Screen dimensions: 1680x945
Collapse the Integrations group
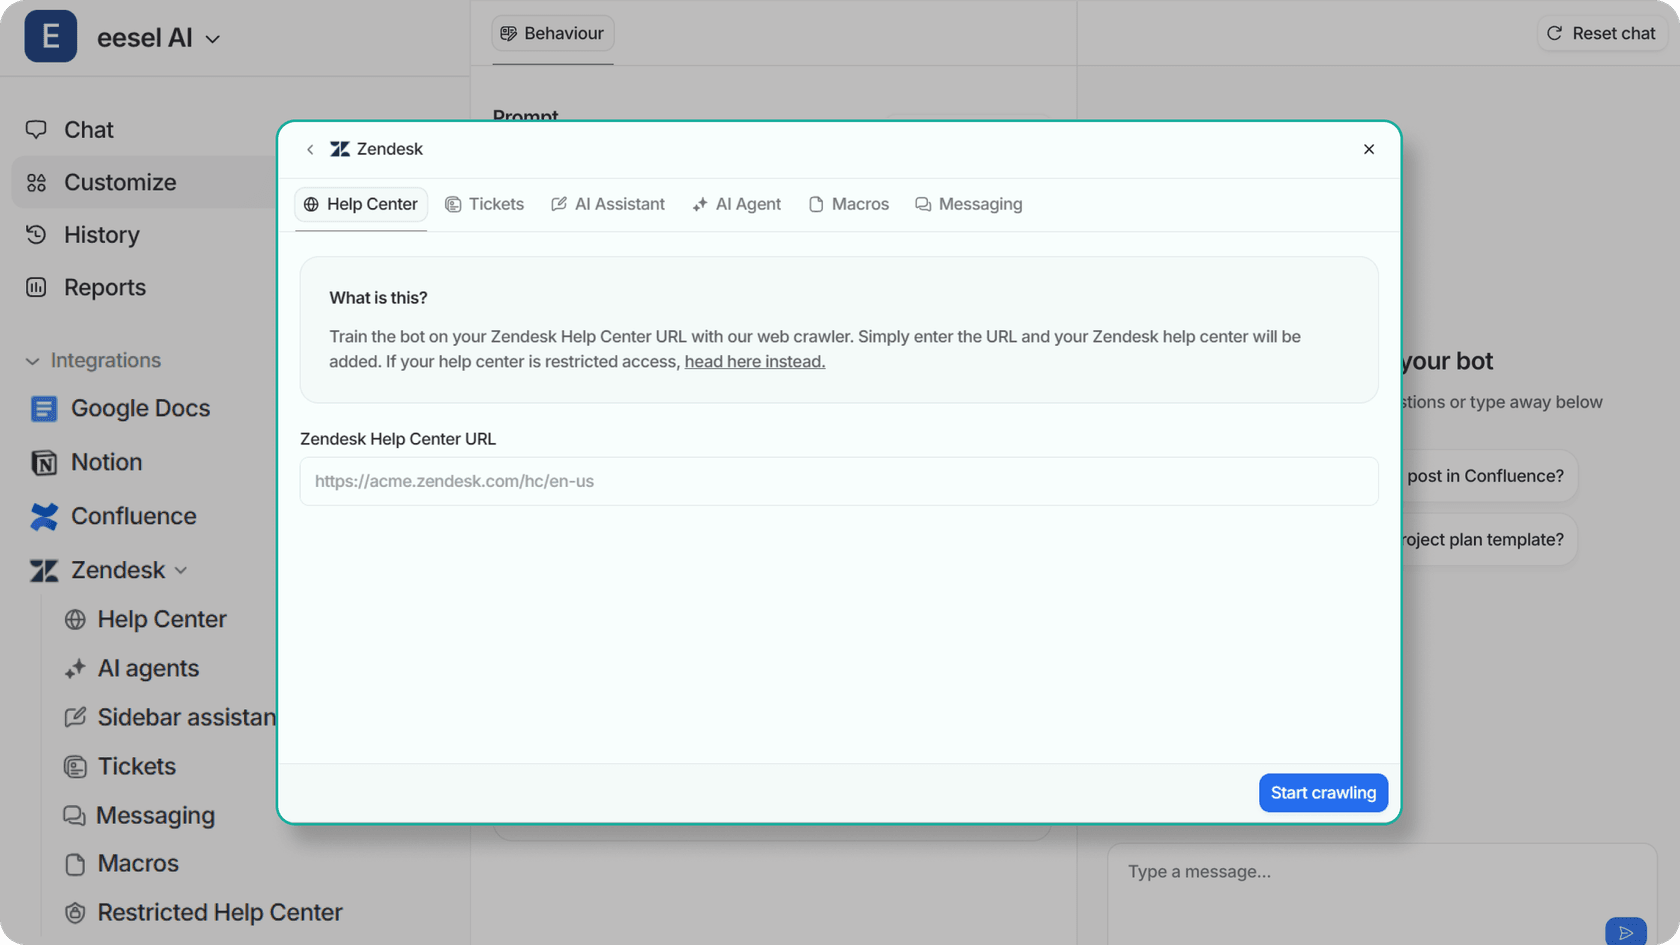(x=31, y=361)
